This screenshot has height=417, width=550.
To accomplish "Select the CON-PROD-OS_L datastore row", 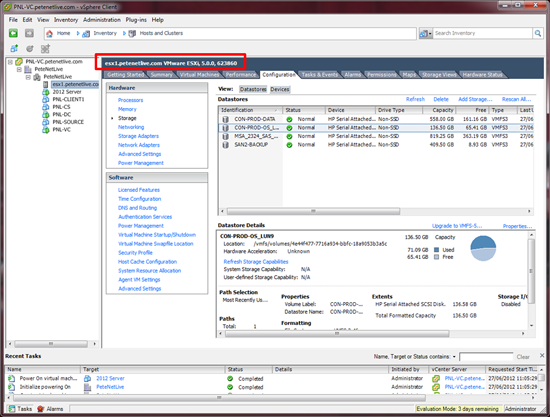I will coord(376,128).
